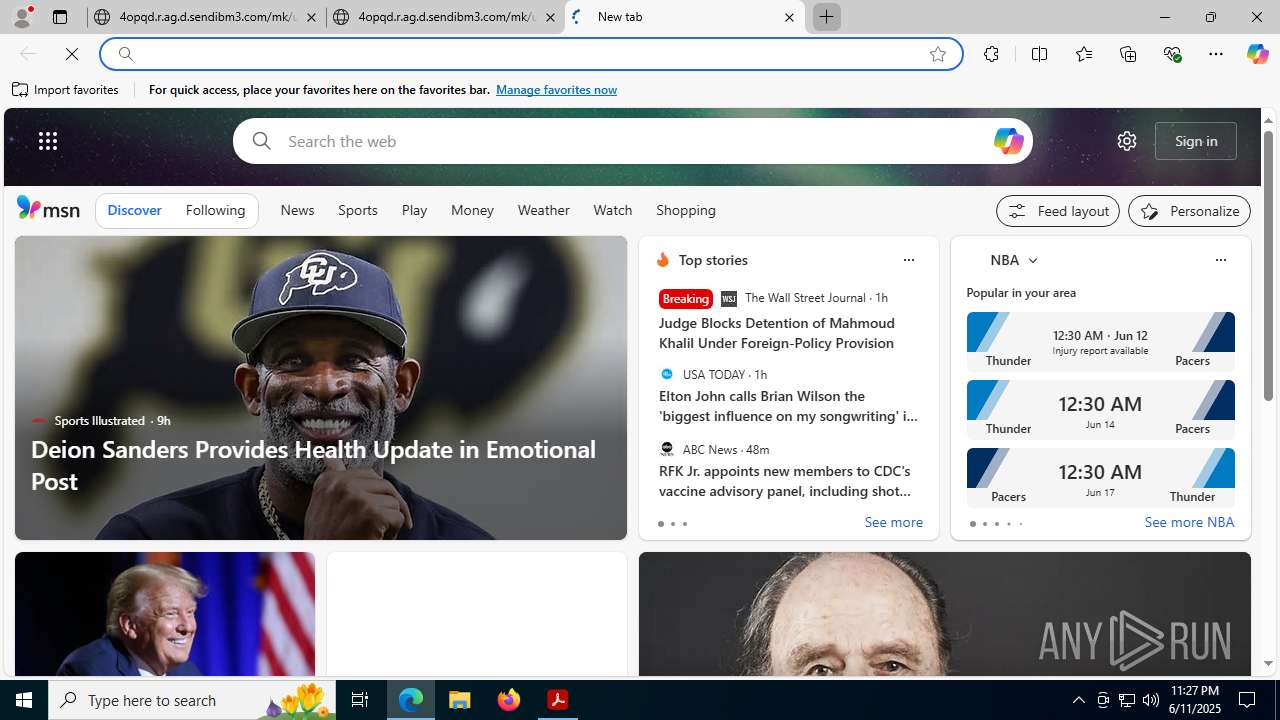Open the Top stories heading
The image size is (1280, 720).
click(x=713, y=260)
